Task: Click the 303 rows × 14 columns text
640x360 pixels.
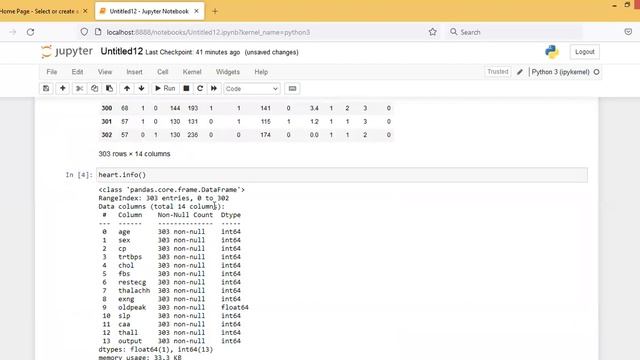Action: coord(134,154)
